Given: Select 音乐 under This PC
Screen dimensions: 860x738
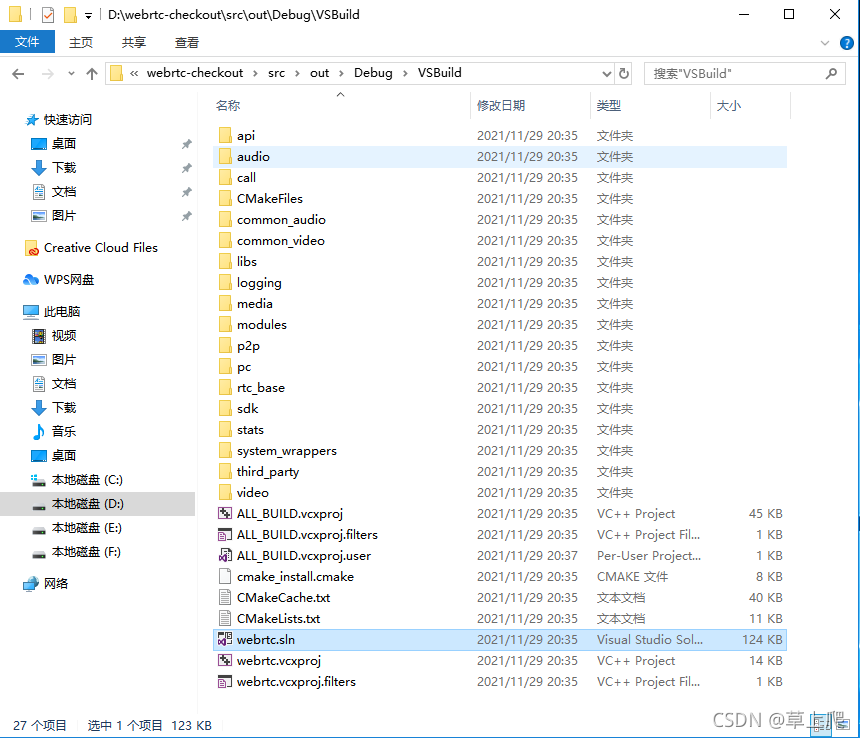Looking at the screenshot, I should tap(64, 432).
